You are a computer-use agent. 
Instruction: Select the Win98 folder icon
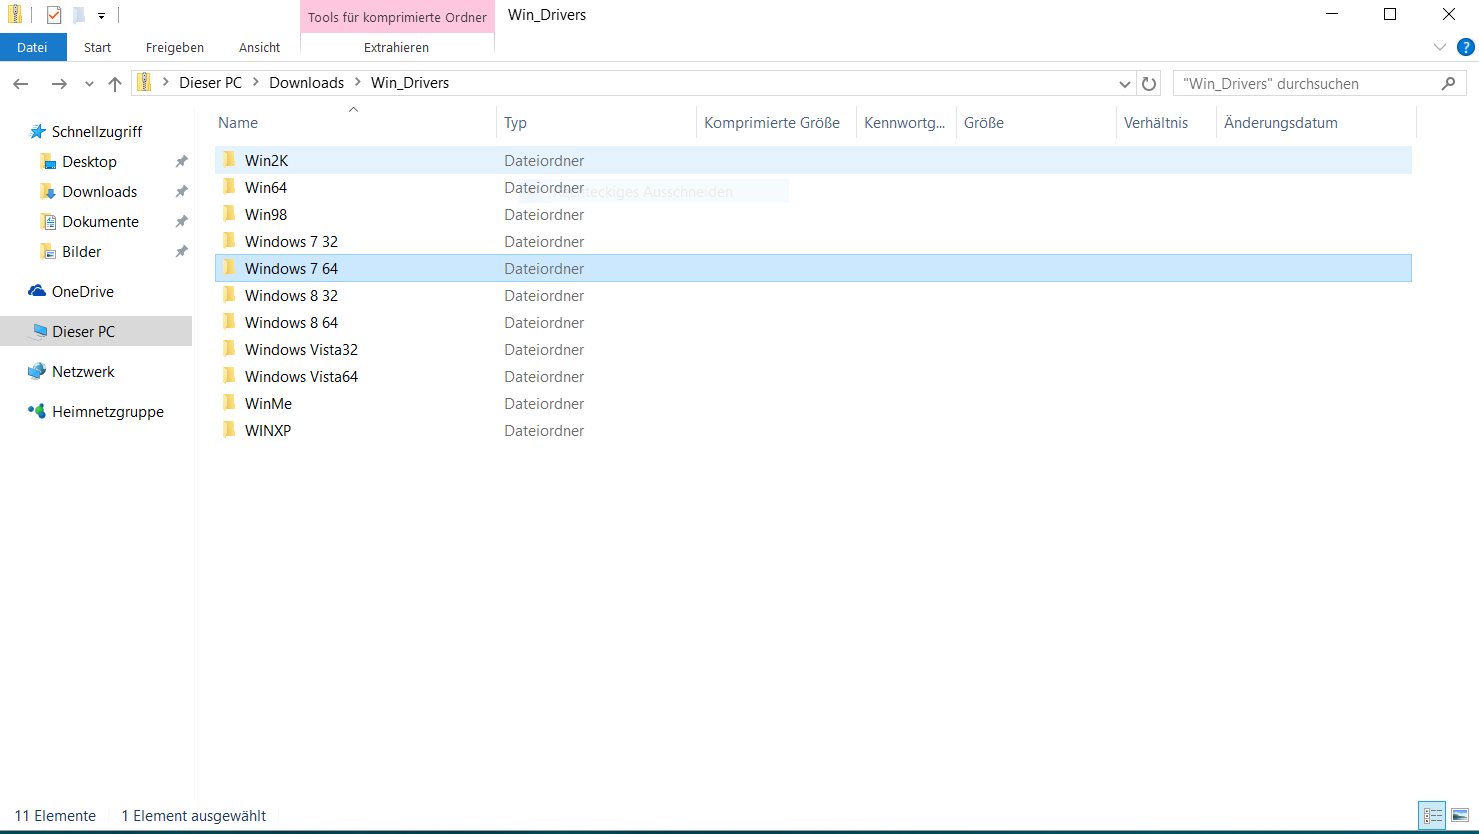click(x=229, y=214)
